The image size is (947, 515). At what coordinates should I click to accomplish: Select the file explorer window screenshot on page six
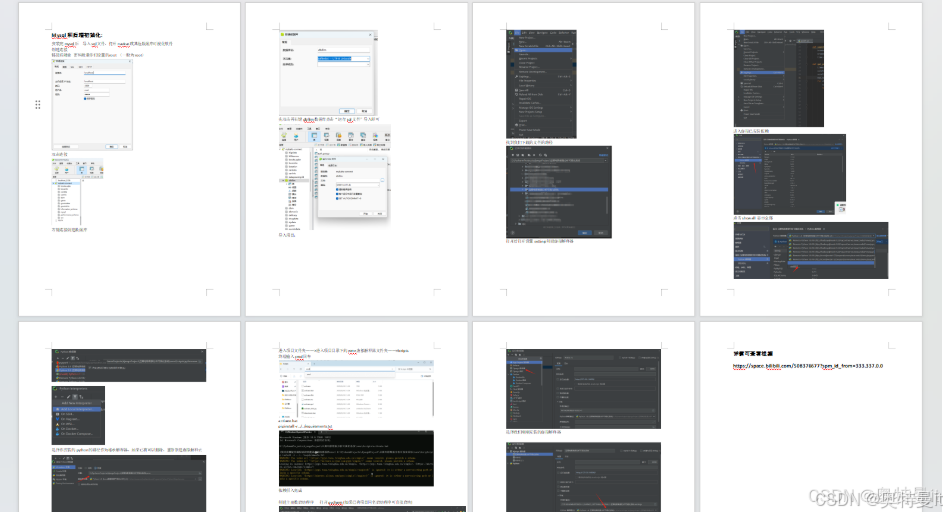point(355,391)
